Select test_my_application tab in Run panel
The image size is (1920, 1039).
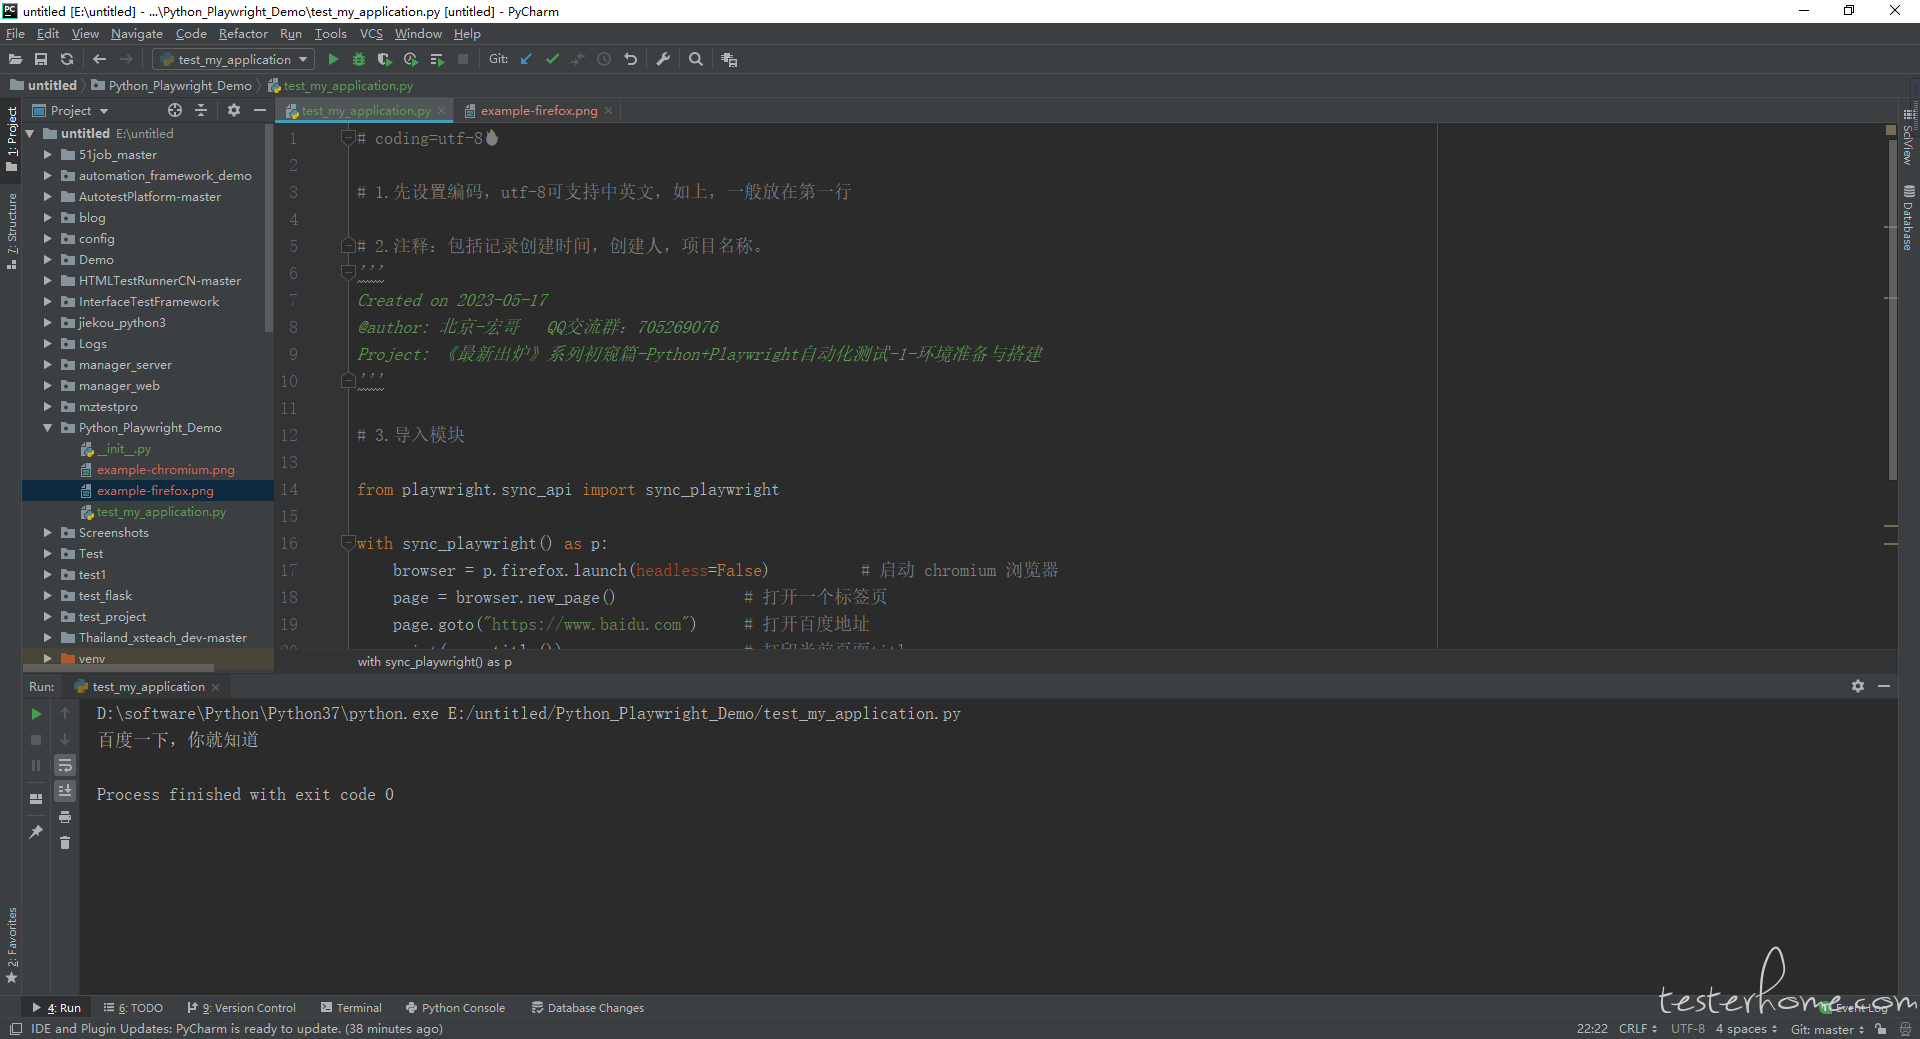(x=148, y=687)
